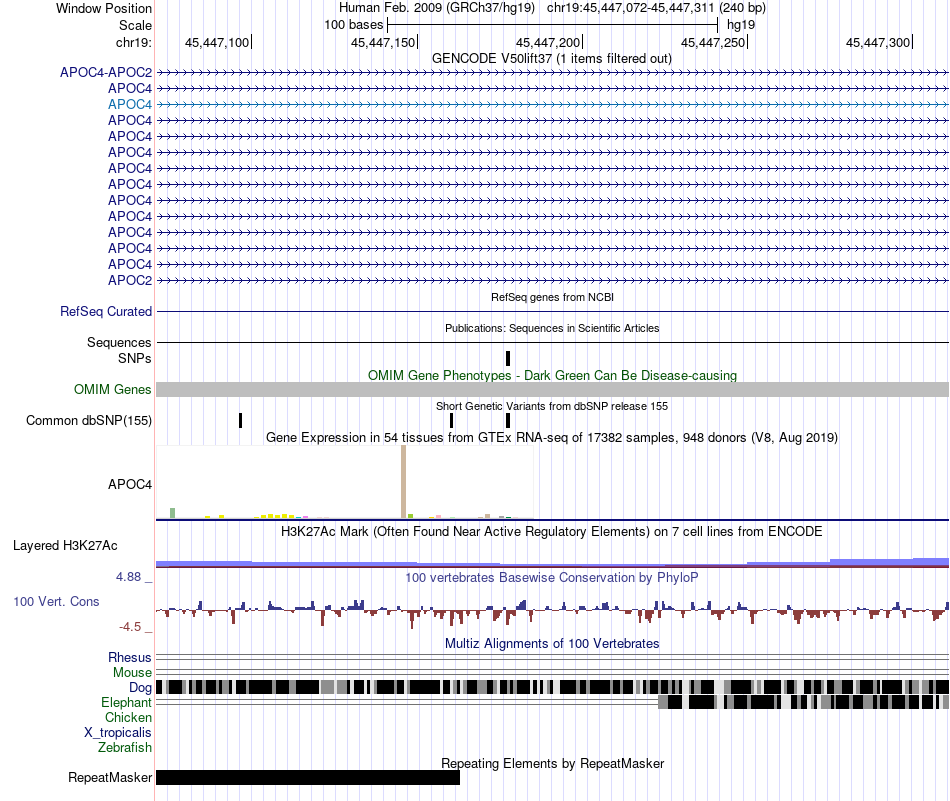Screen dimensions: 950x801
Task: Click the Dog alignment blocks row
Action: (x=552, y=687)
